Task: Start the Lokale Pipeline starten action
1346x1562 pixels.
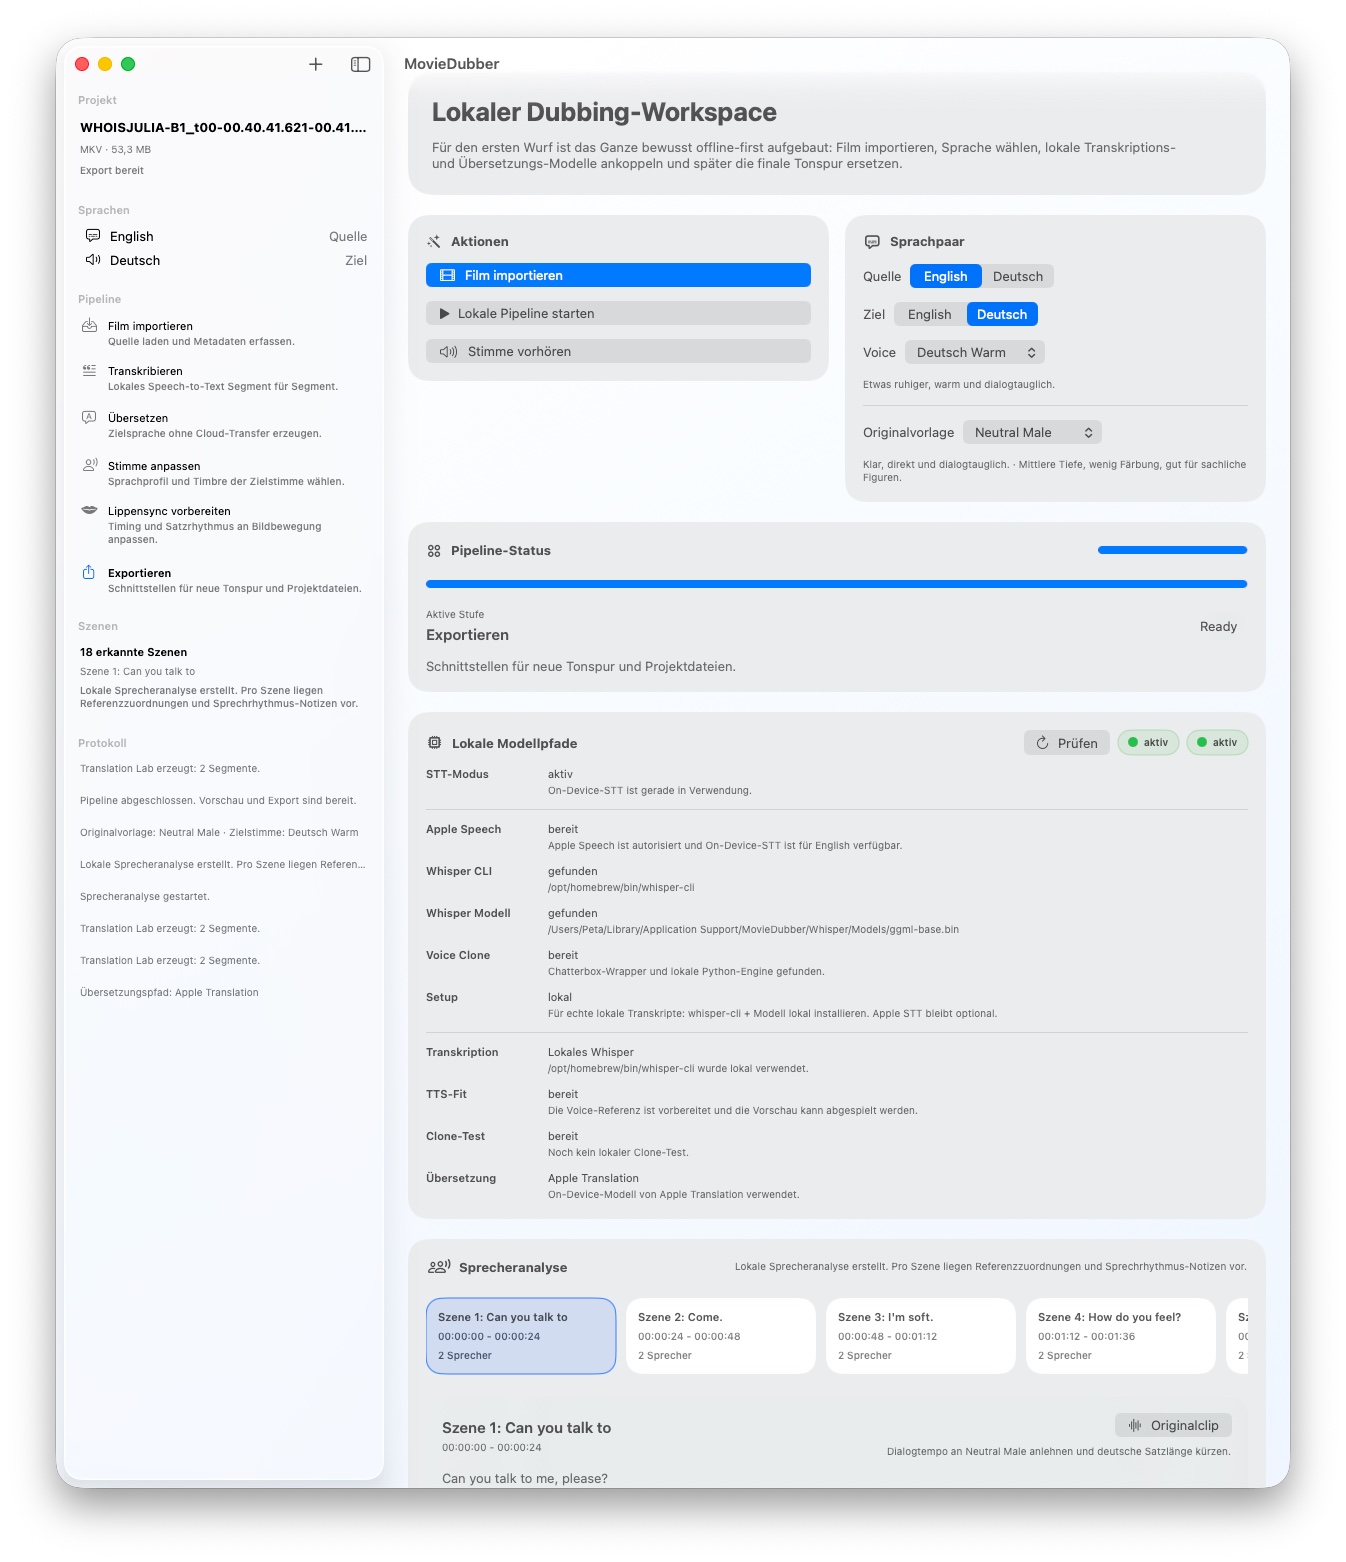Action: tap(618, 314)
